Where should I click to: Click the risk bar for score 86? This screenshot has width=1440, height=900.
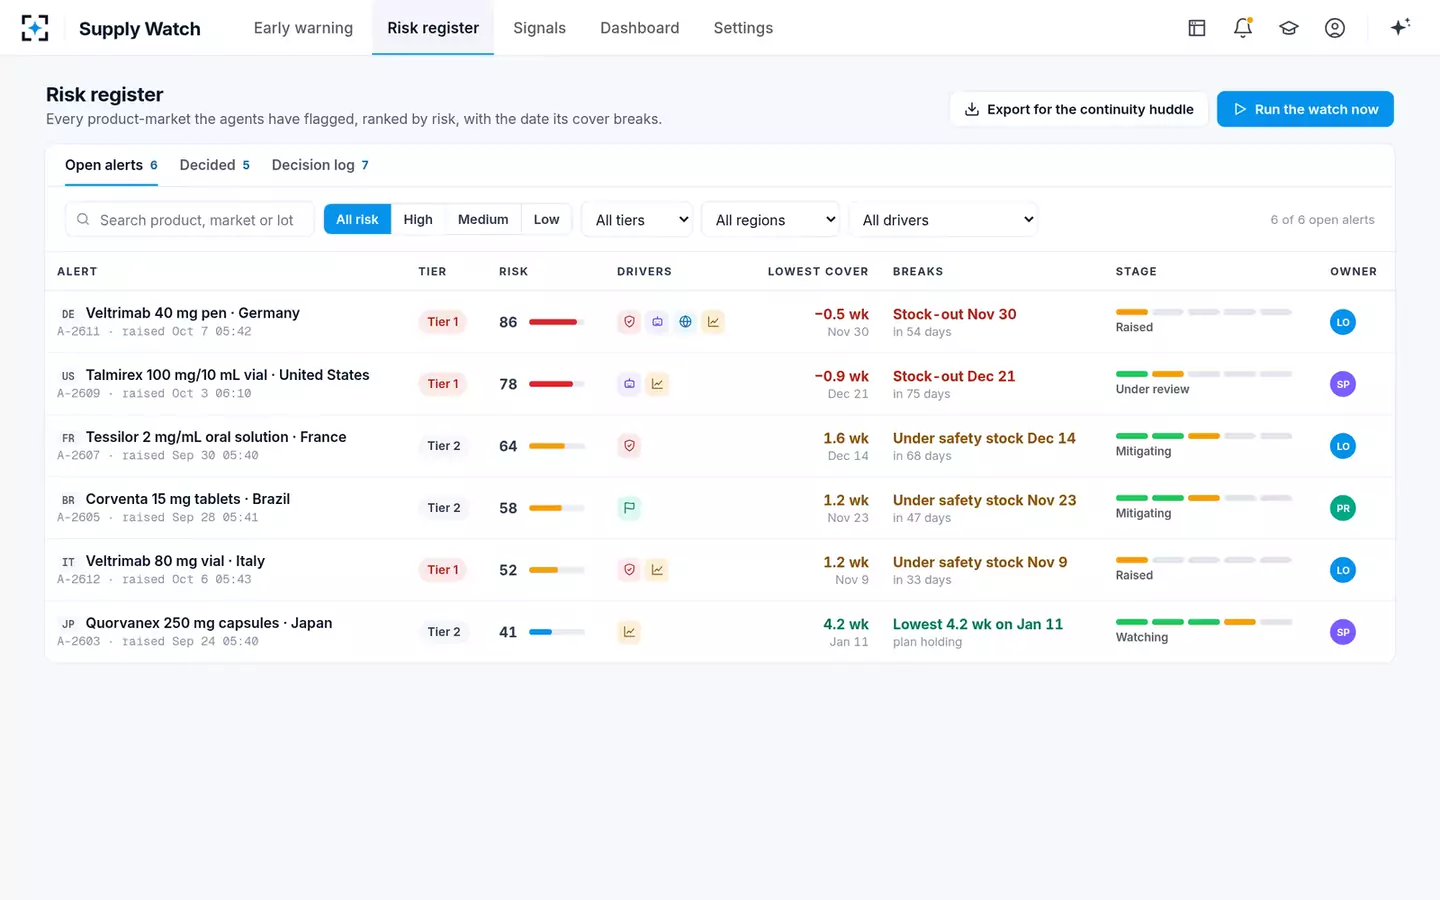[x=556, y=322]
